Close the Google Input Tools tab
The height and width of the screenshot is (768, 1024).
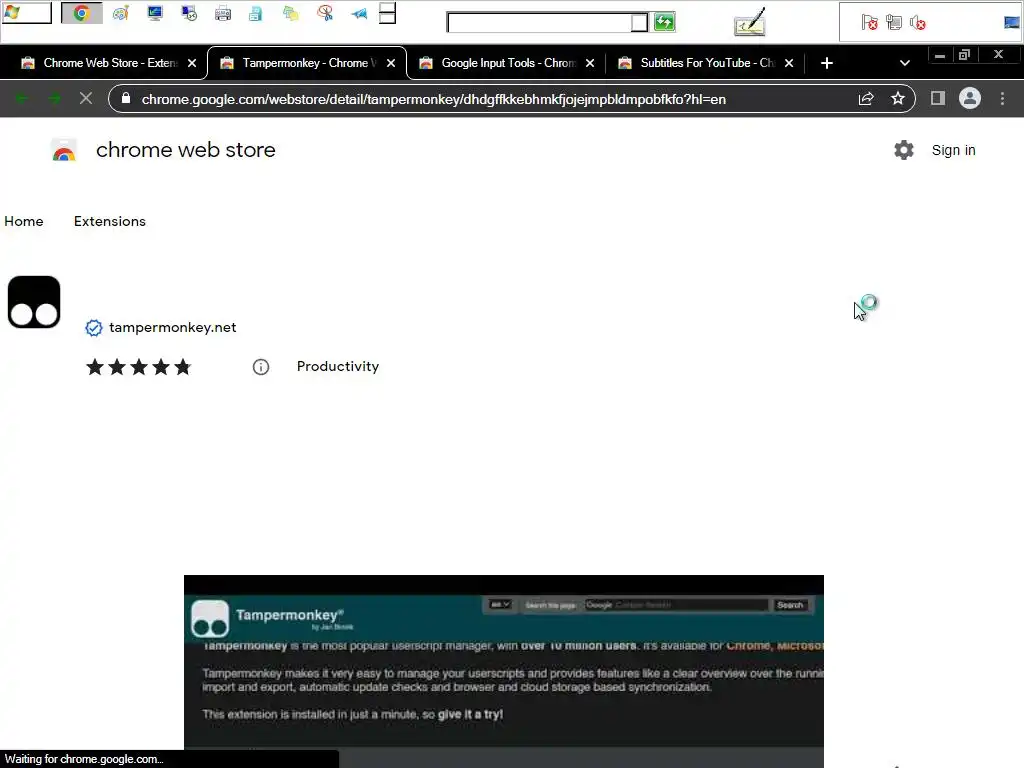point(590,63)
